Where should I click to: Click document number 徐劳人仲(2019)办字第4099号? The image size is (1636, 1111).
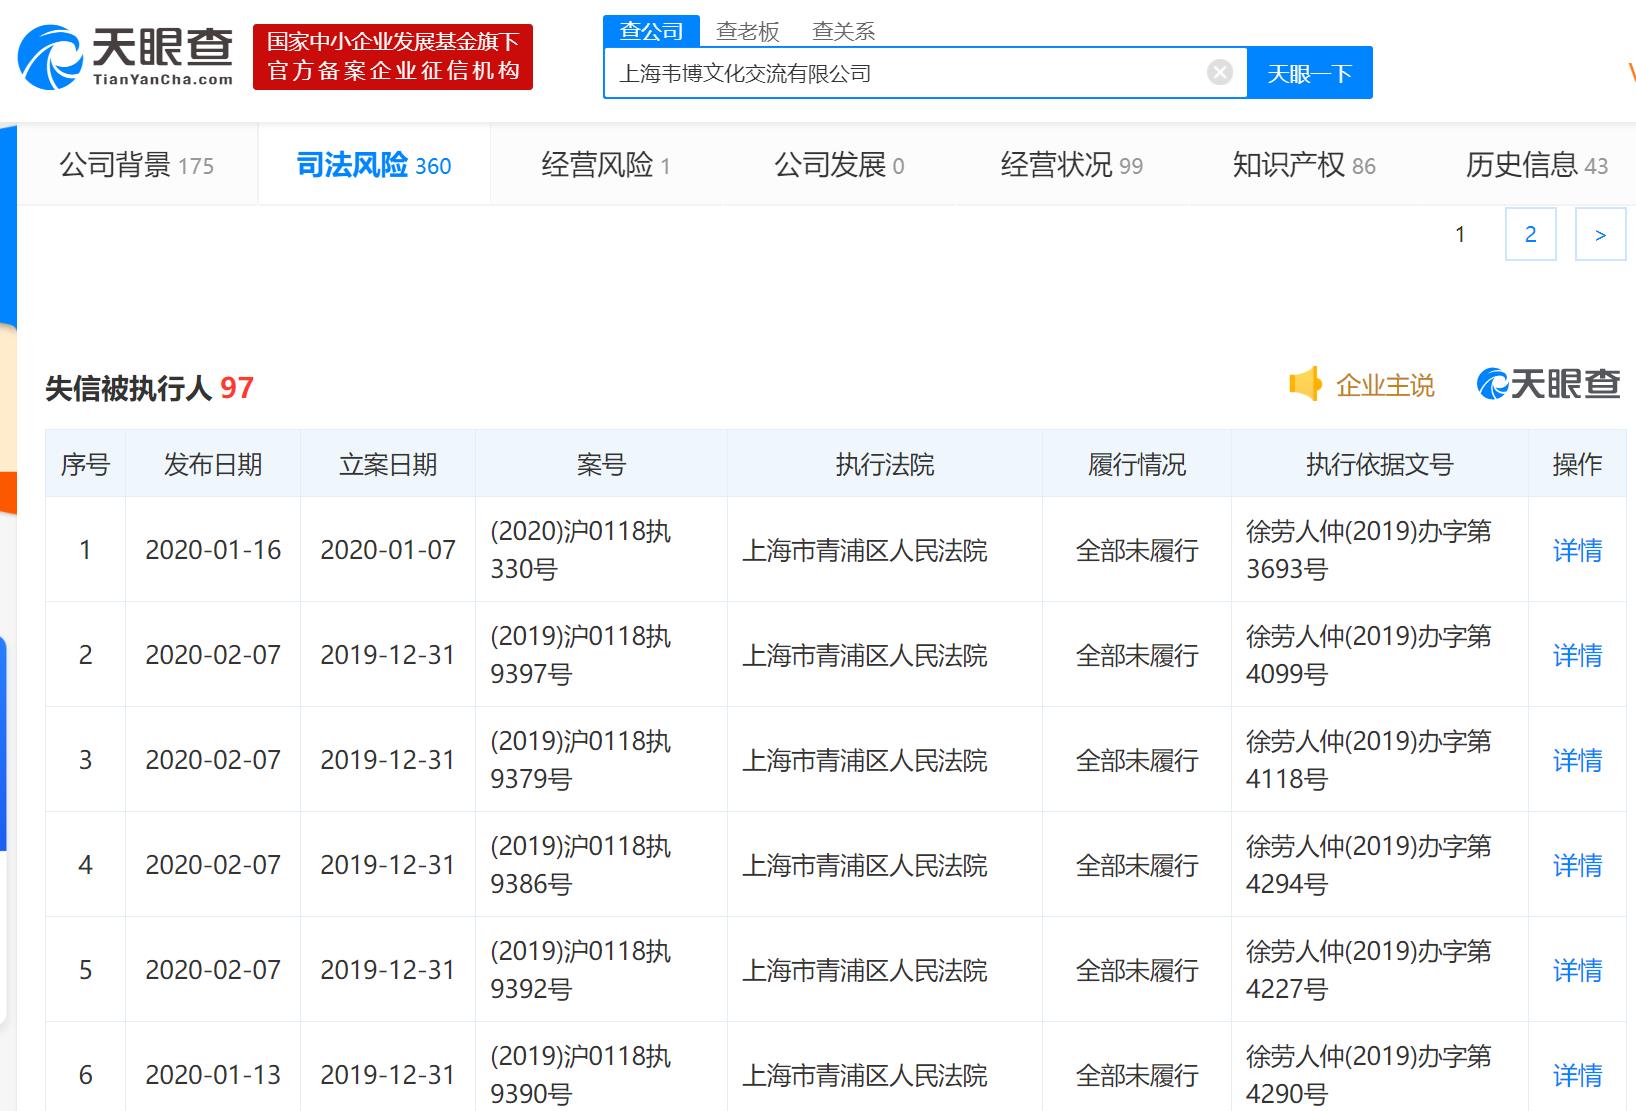[1369, 655]
